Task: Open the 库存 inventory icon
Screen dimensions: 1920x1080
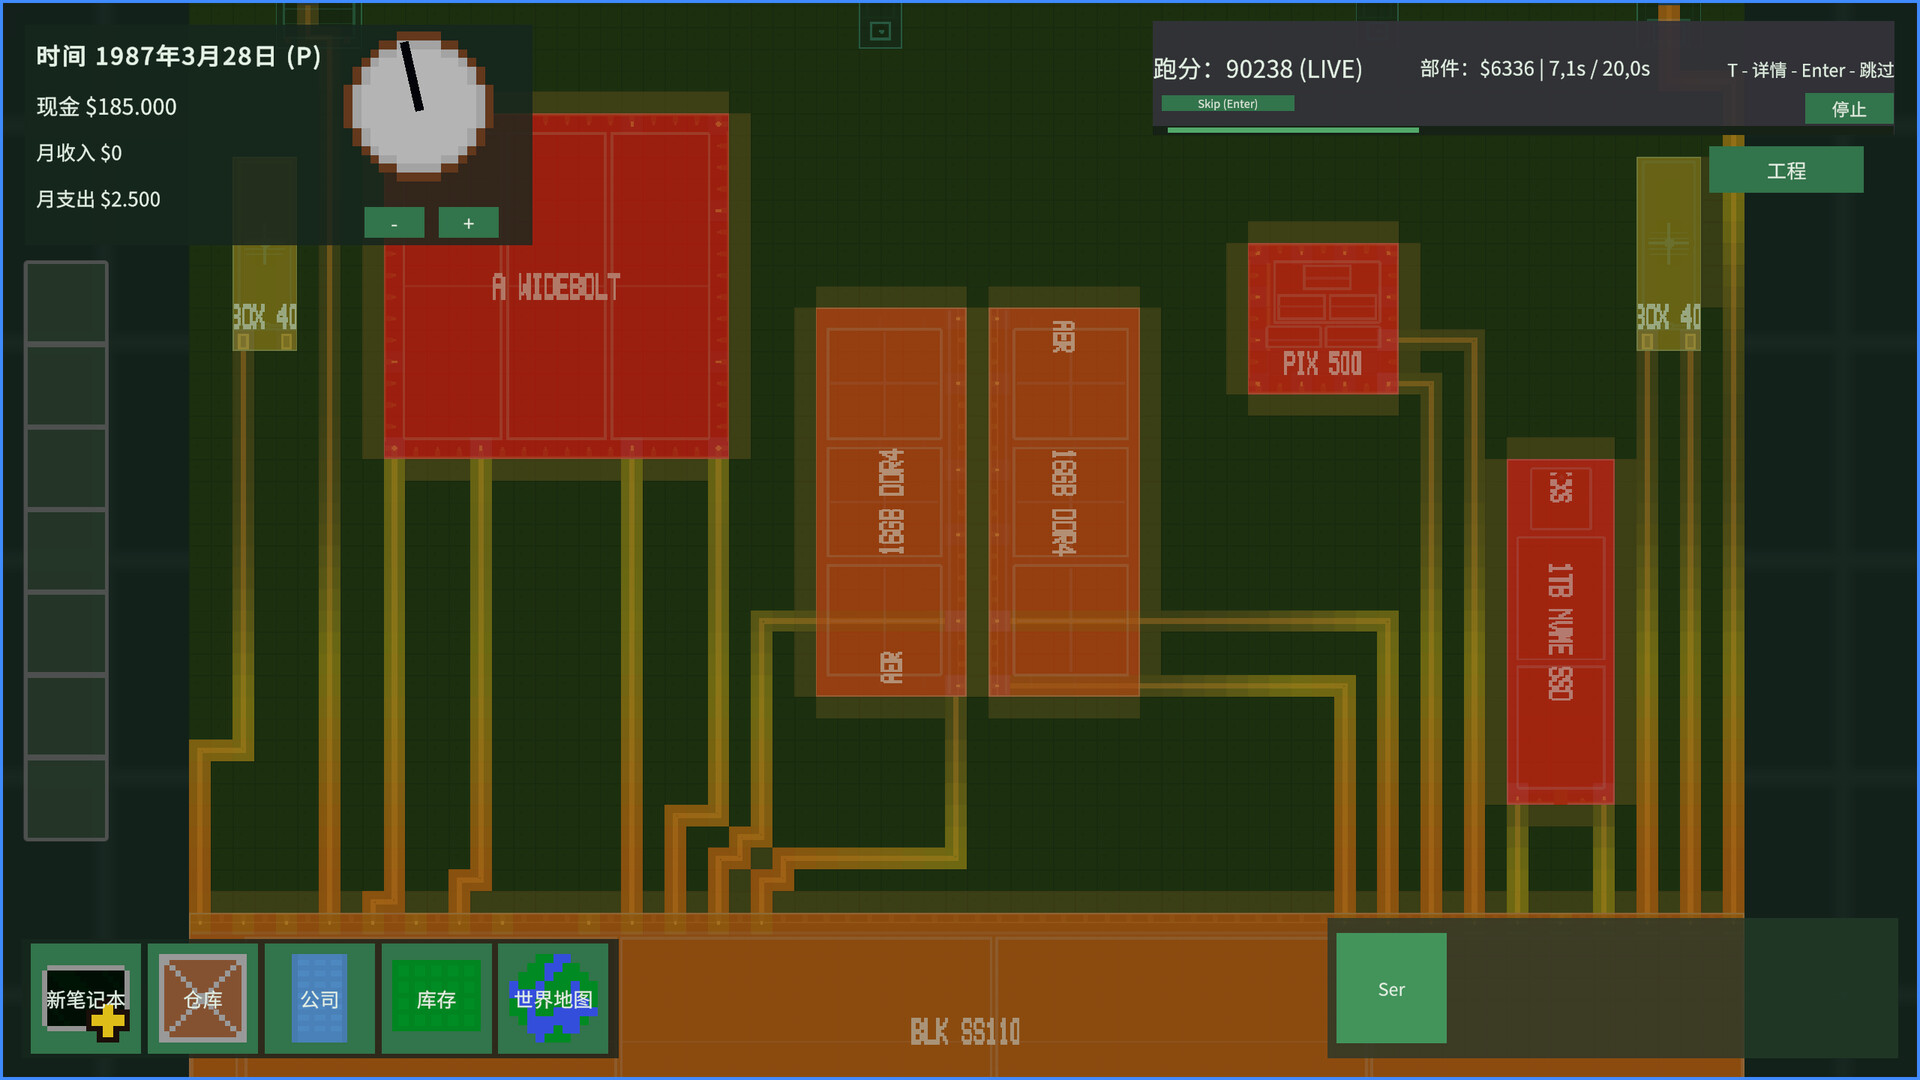Action: pyautogui.click(x=436, y=998)
